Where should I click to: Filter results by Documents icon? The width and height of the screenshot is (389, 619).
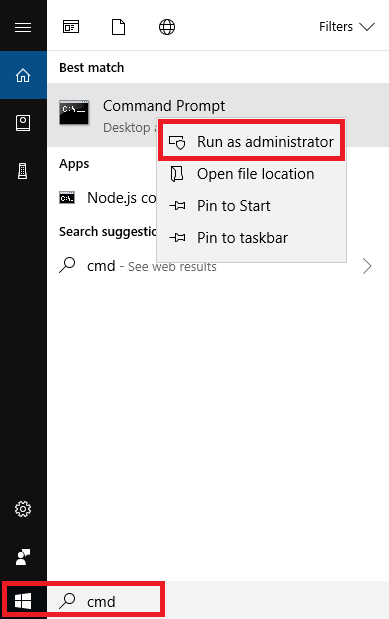click(x=118, y=27)
